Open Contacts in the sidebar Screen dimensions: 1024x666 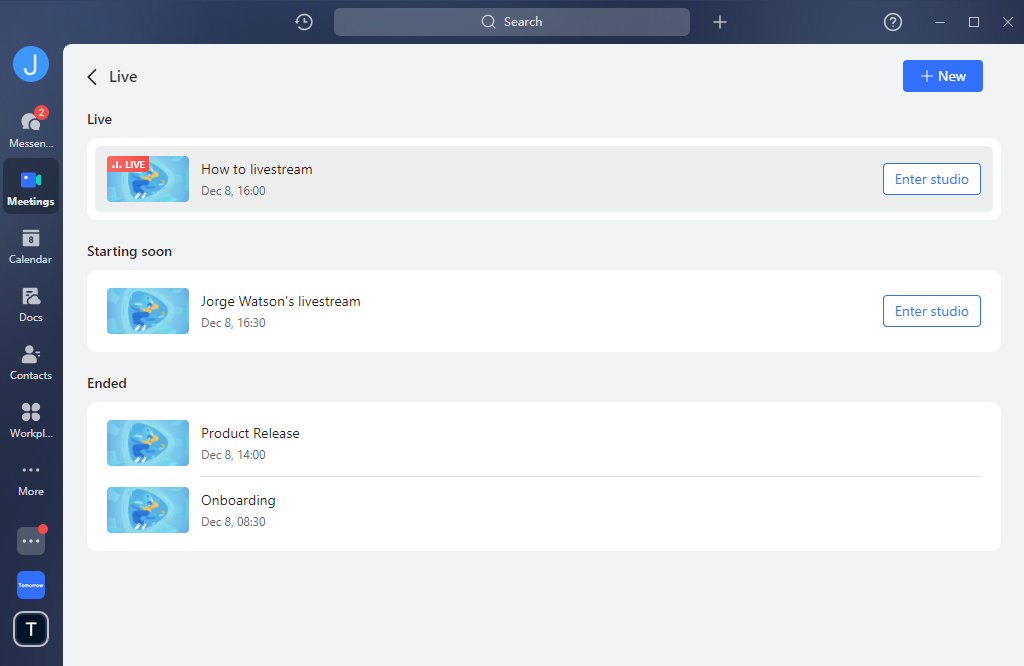tap(31, 358)
